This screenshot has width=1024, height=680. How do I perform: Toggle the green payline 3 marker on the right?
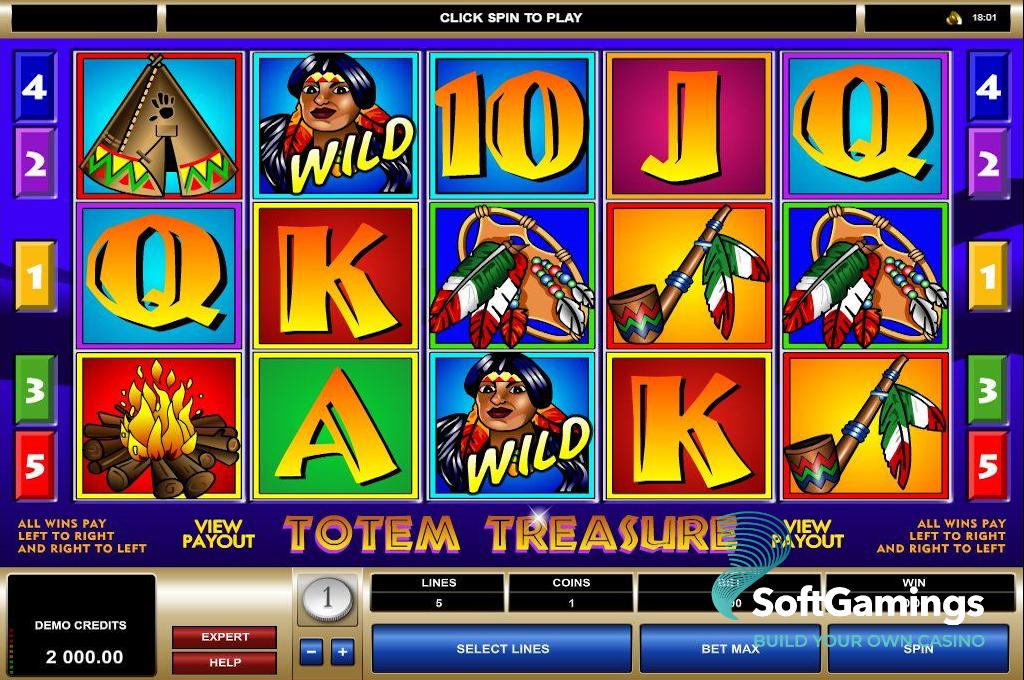click(x=988, y=390)
